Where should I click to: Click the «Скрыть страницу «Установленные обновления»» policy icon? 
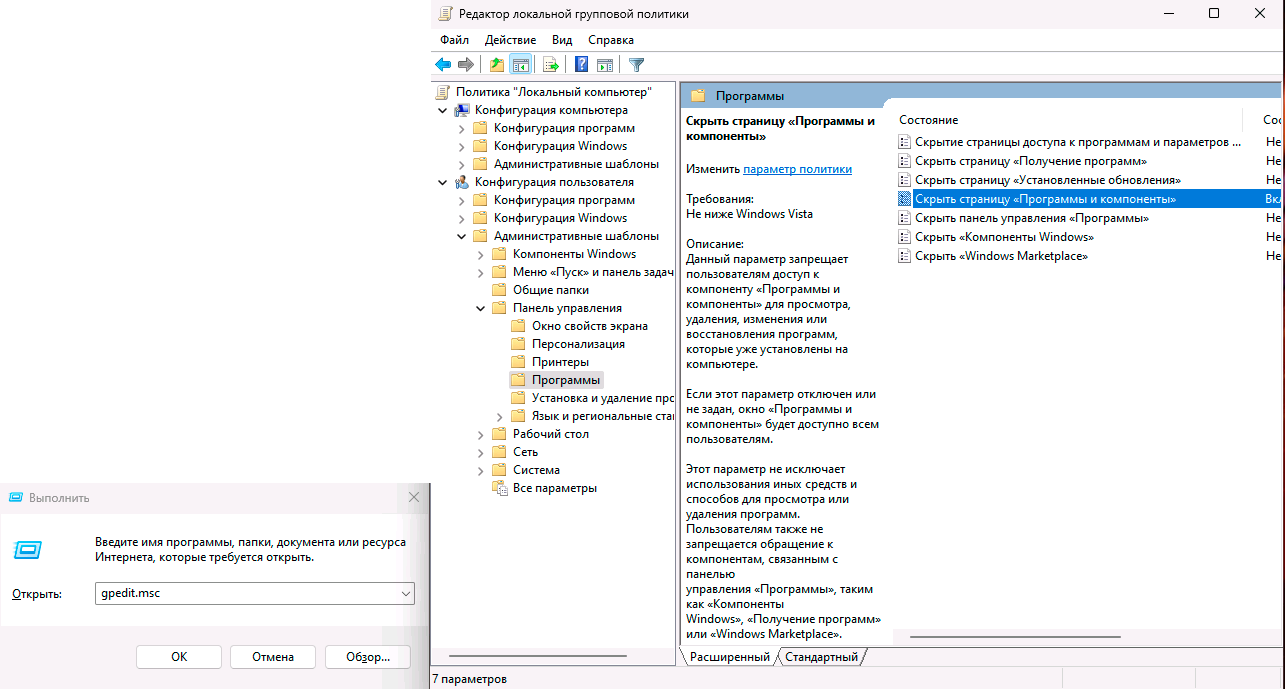coord(905,180)
